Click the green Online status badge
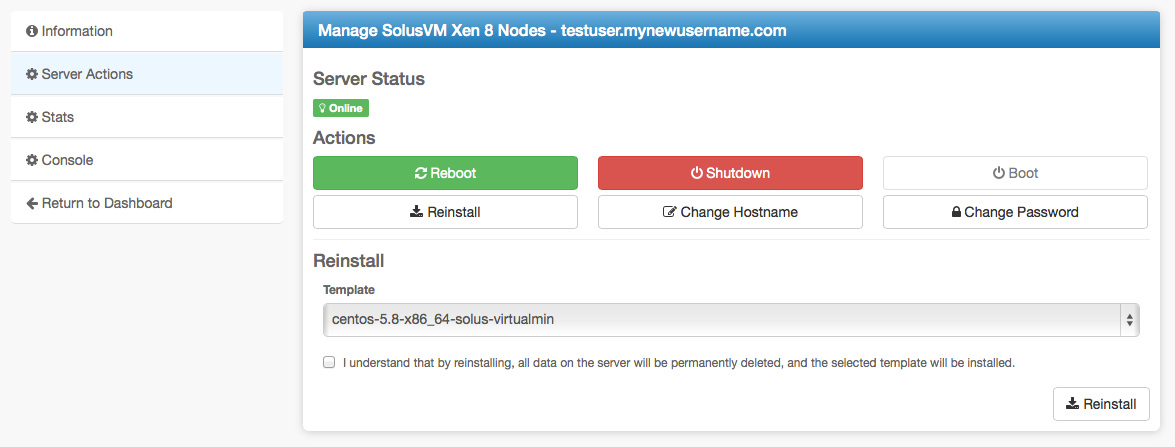Viewport: 1175px width, 447px height. [341, 108]
